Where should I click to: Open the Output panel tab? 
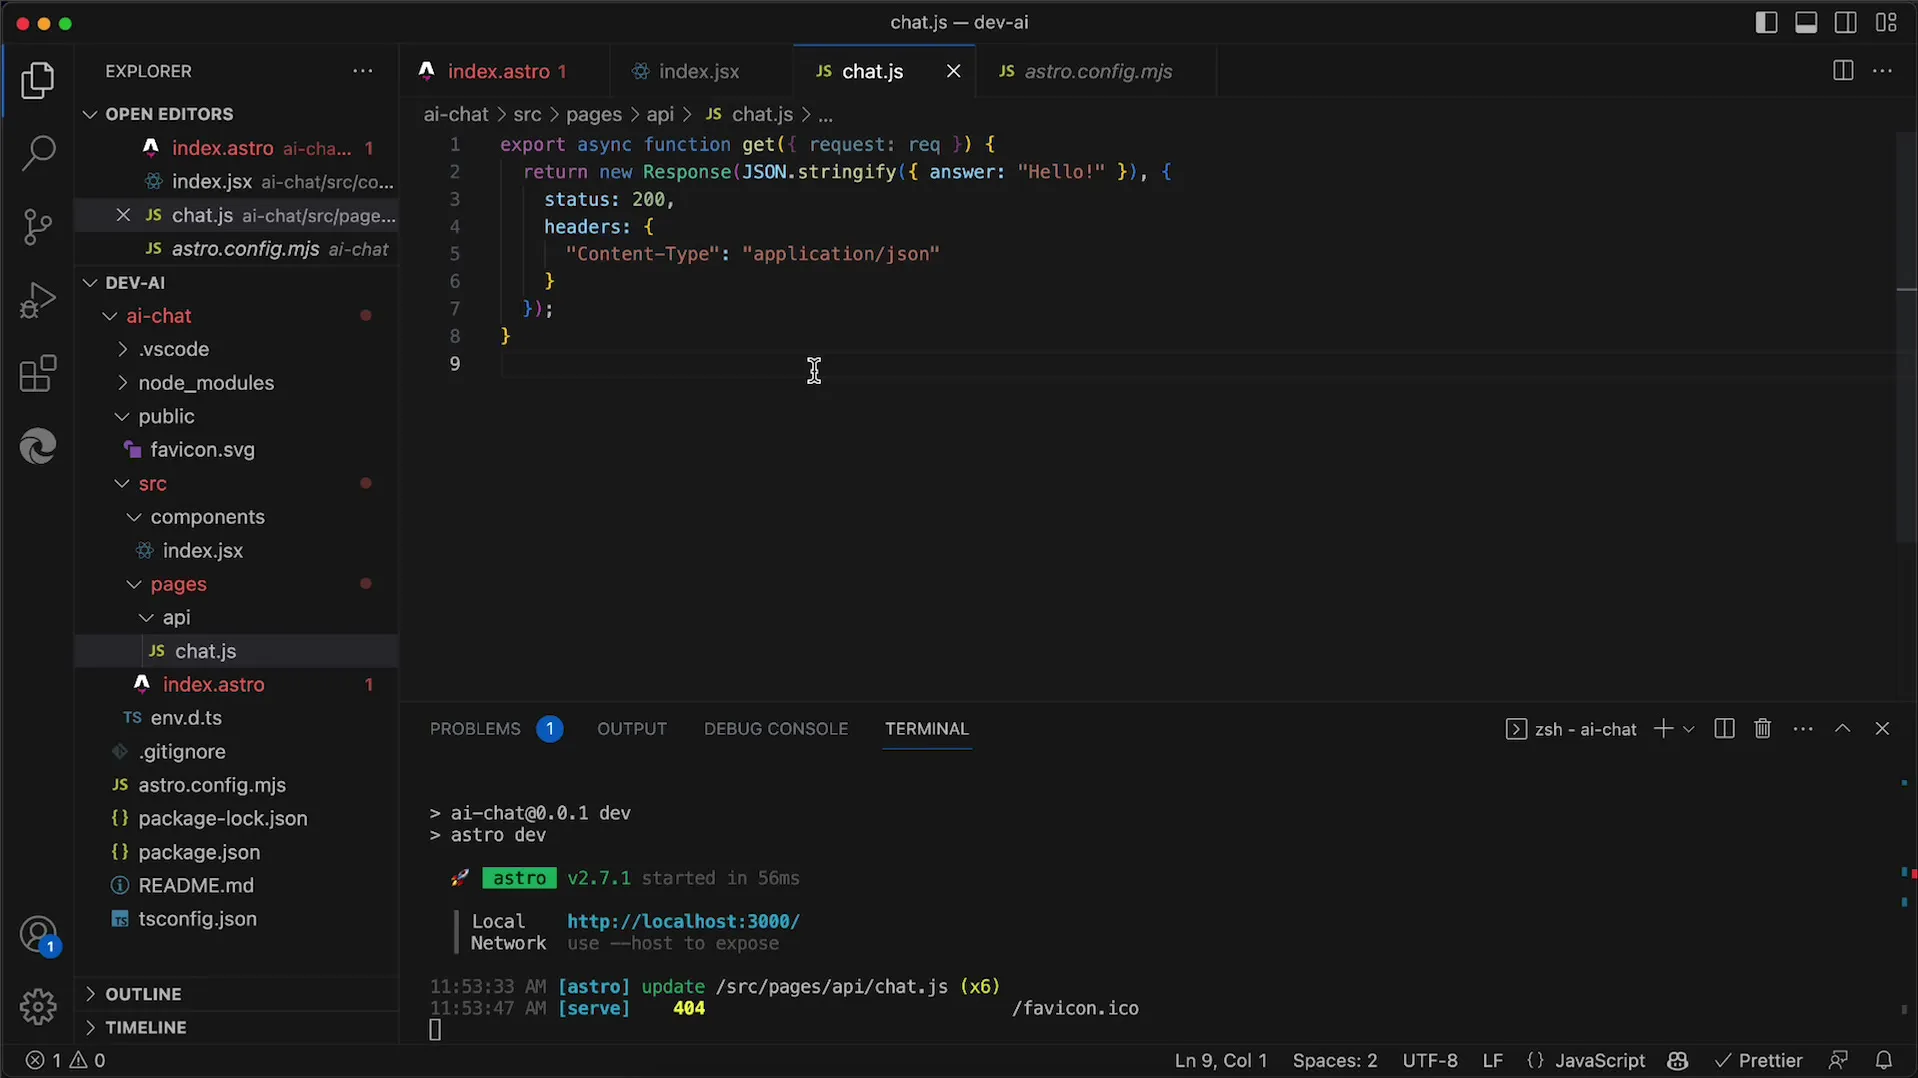(632, 729)
